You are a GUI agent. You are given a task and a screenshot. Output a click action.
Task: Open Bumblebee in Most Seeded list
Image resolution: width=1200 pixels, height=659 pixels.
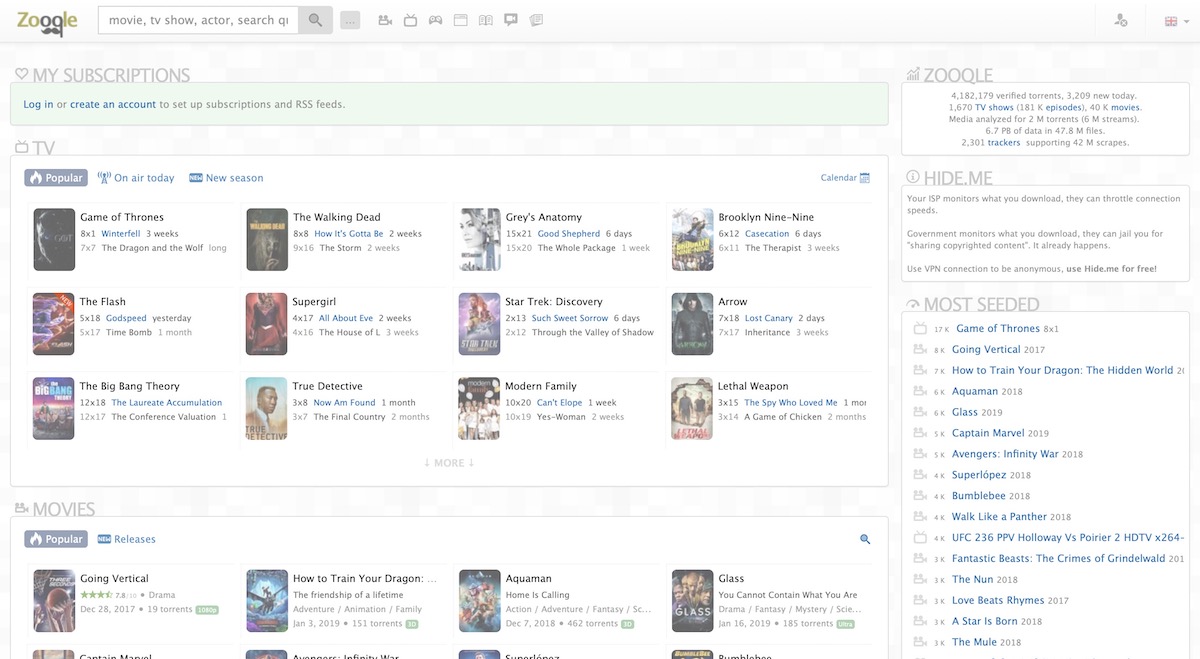coord(979,496)
